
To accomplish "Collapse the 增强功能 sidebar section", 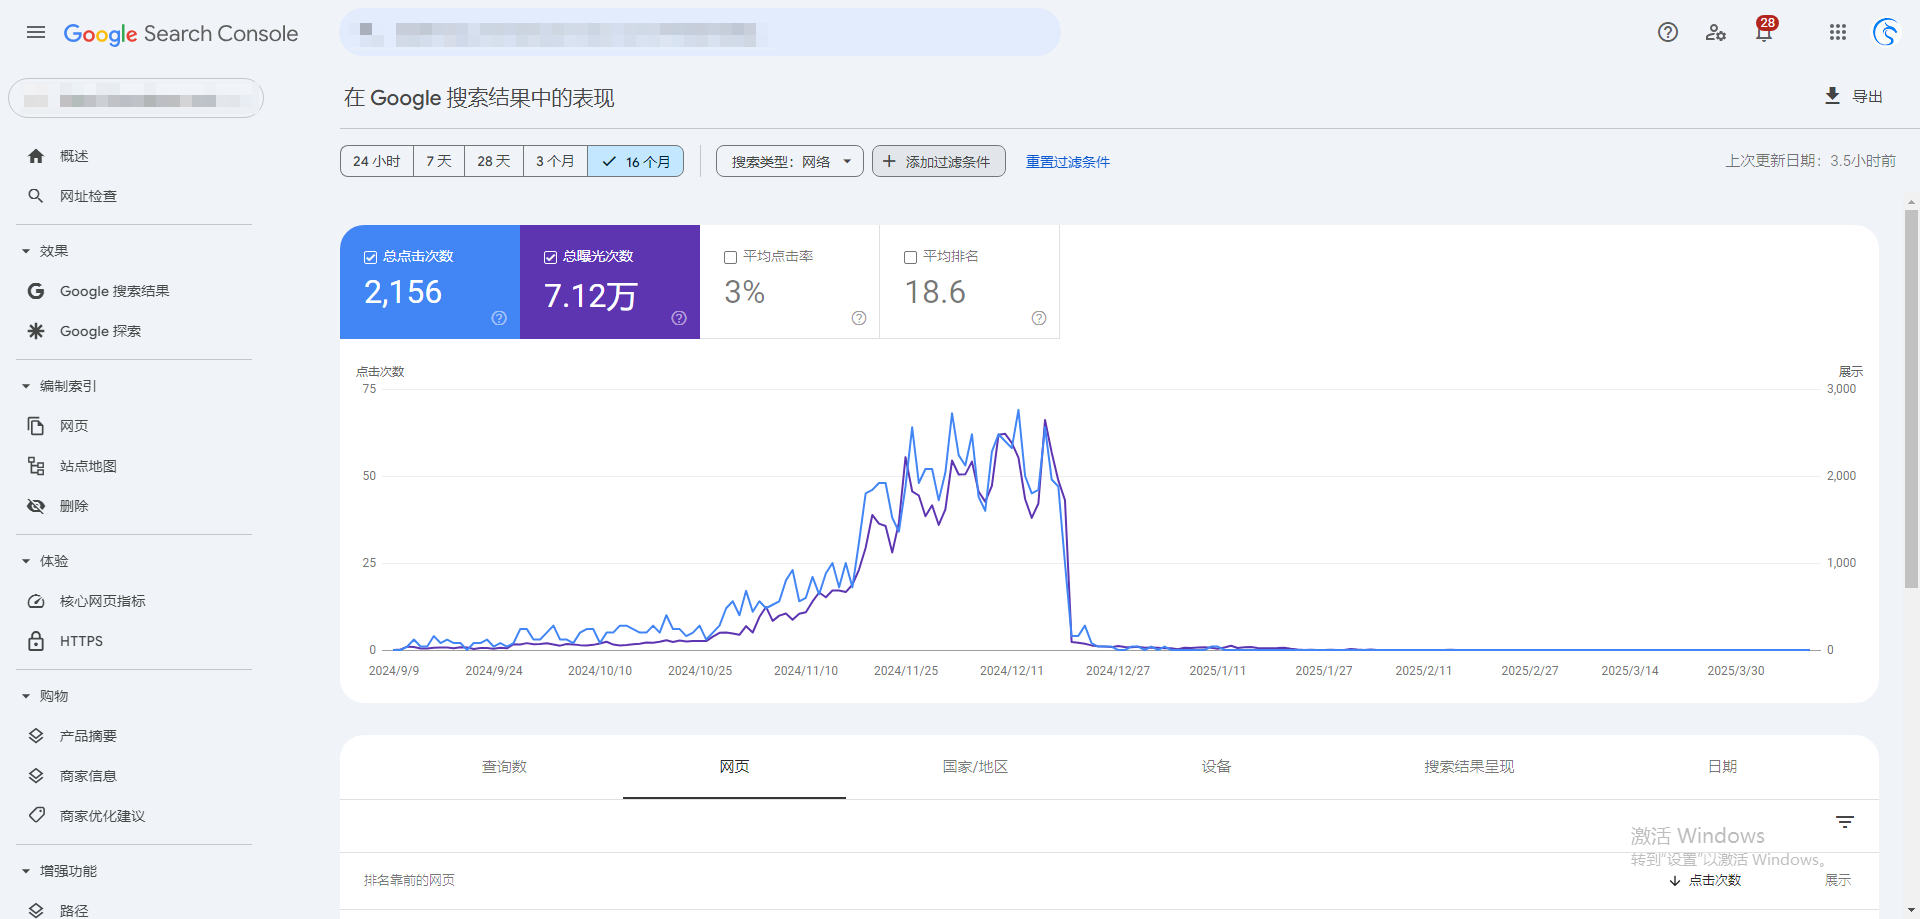I will pyautogui.click(x=26, y=871).
